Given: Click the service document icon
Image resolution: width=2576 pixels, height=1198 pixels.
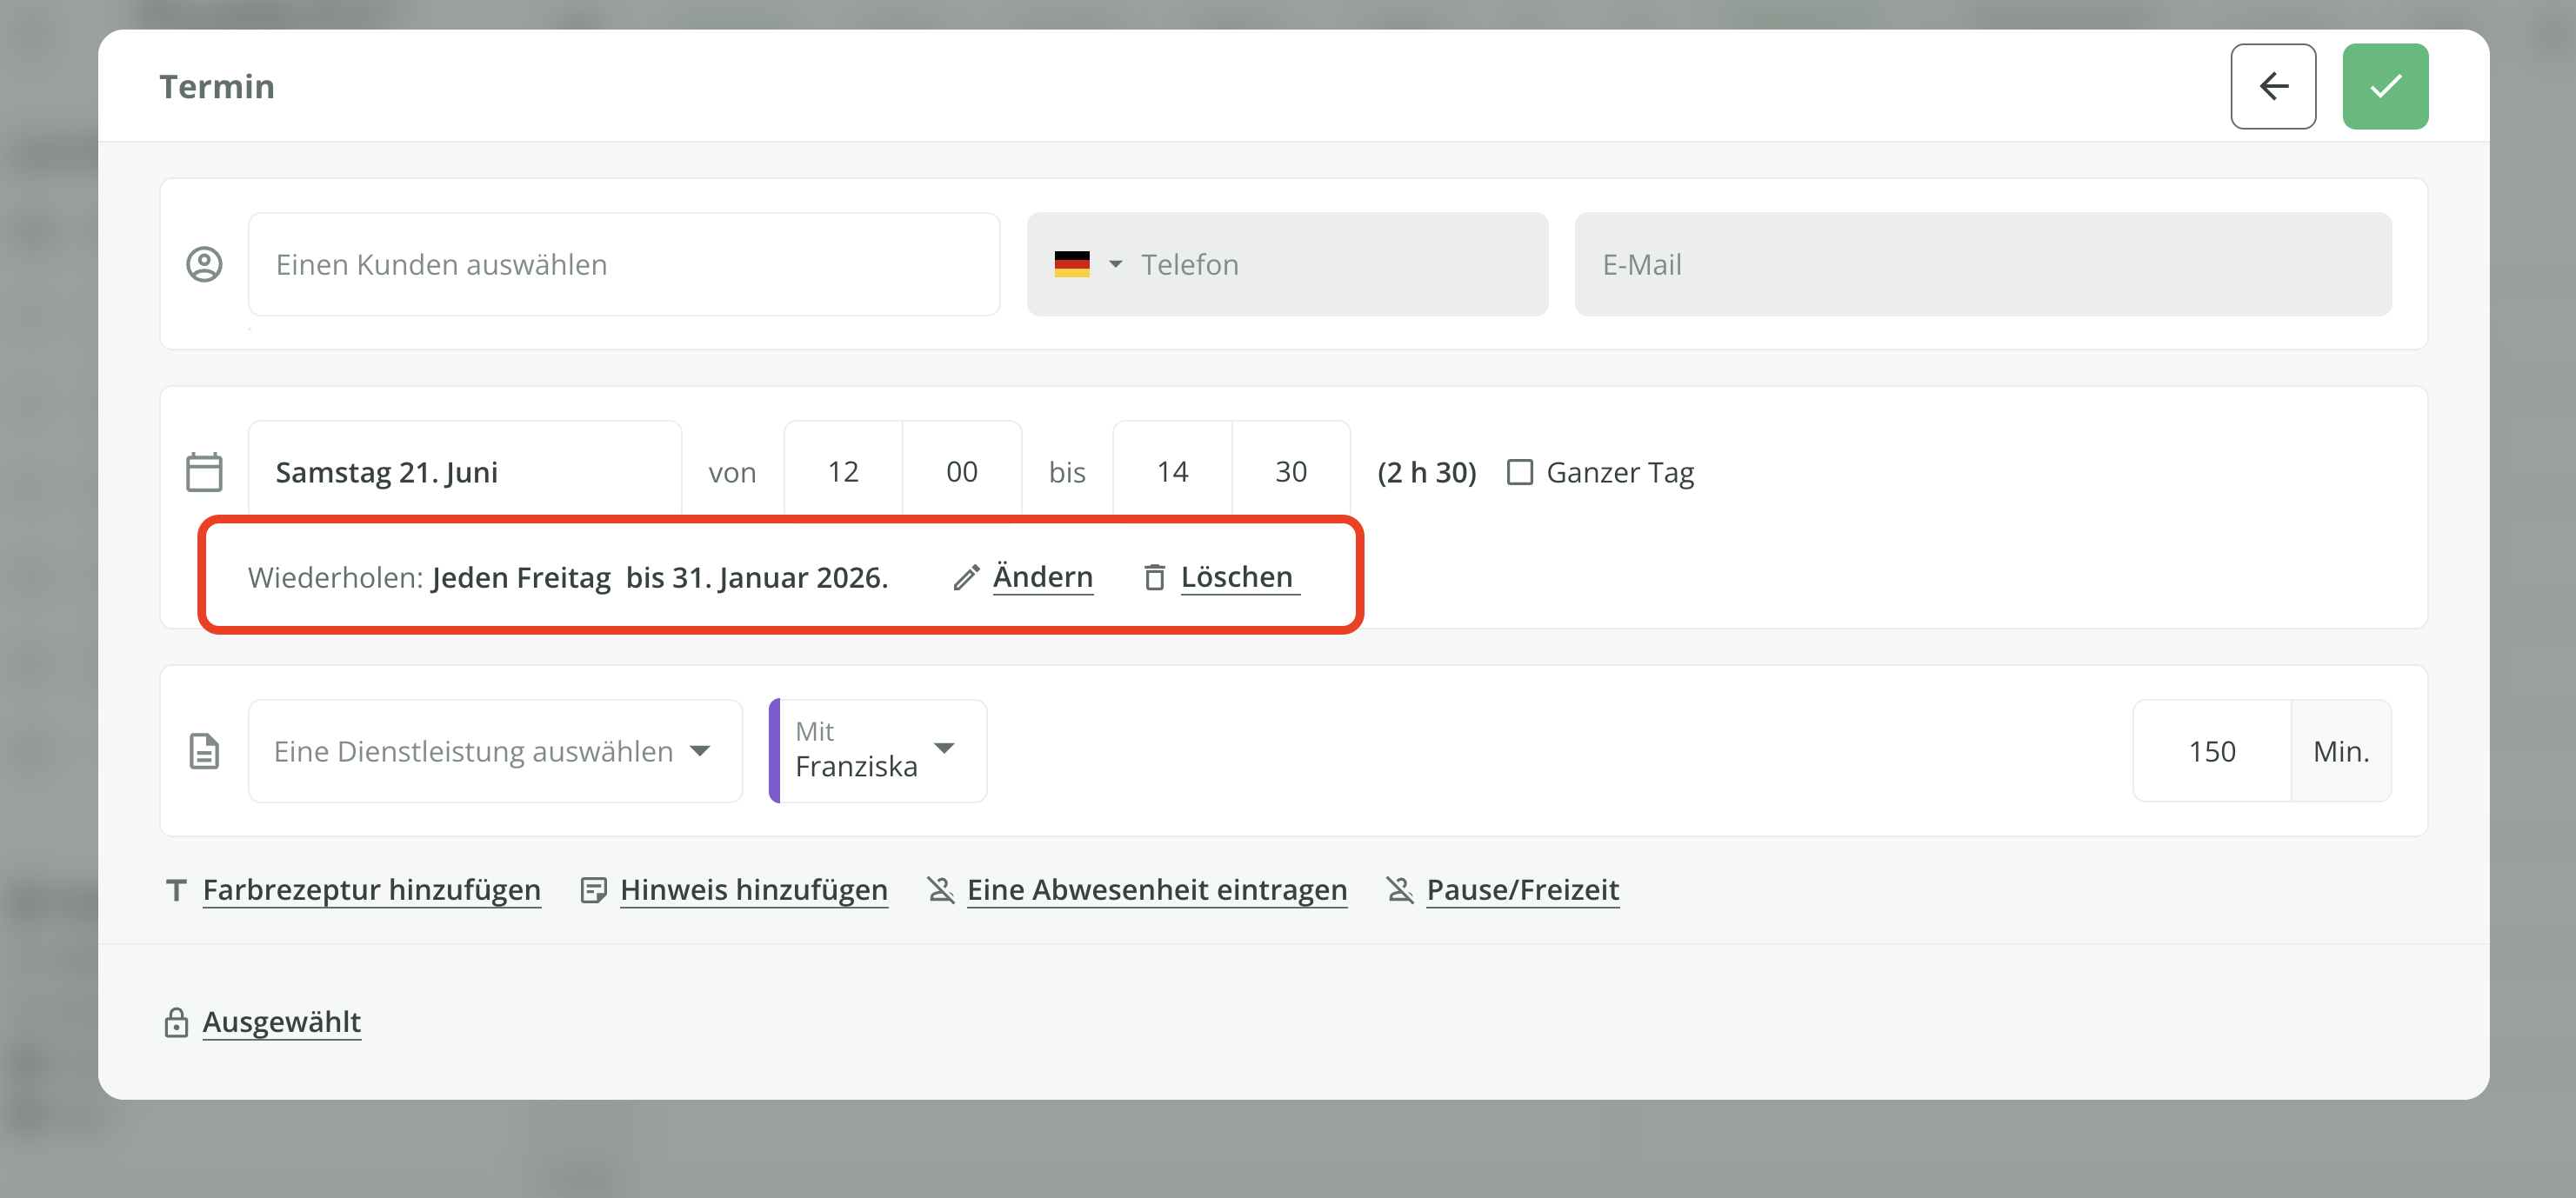Looking at the screenshot, I should coord(204,751).
